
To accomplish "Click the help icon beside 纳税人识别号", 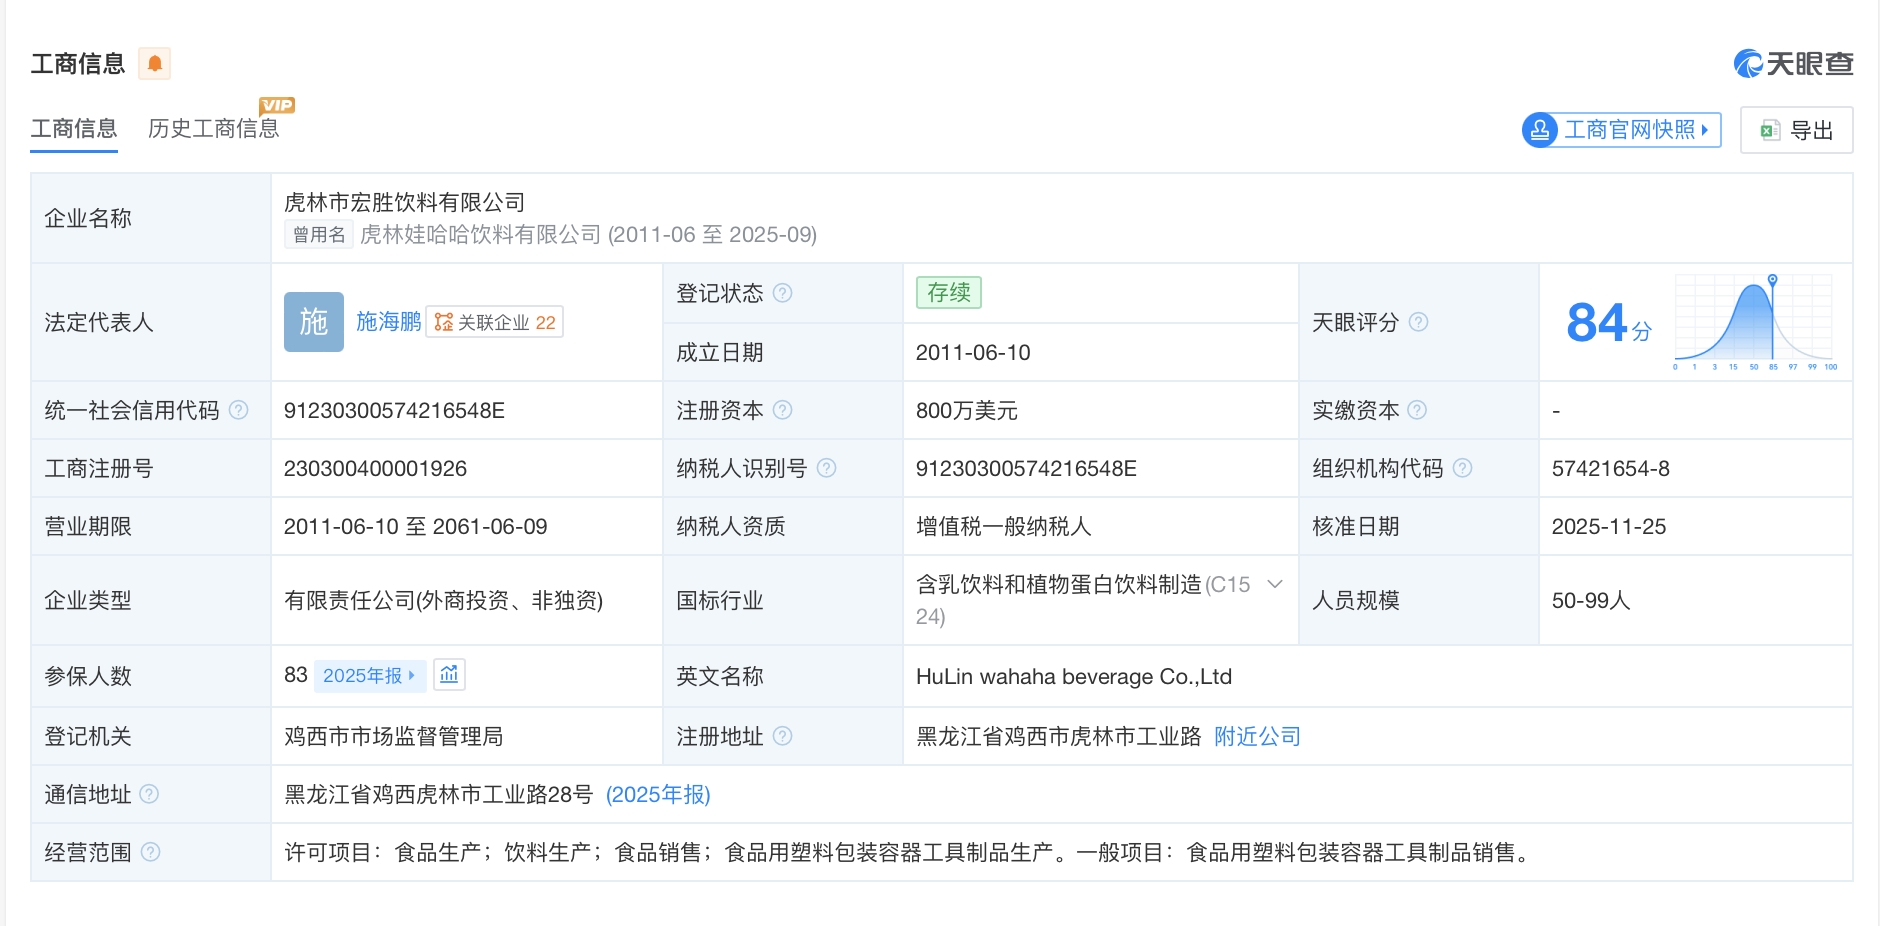I will 826,468.
